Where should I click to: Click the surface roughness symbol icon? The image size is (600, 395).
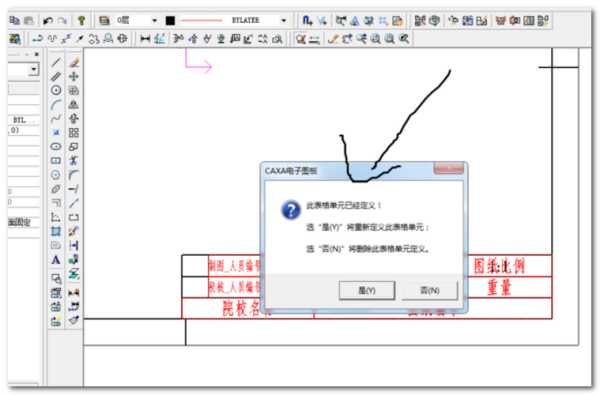click(x=207, y=39)
